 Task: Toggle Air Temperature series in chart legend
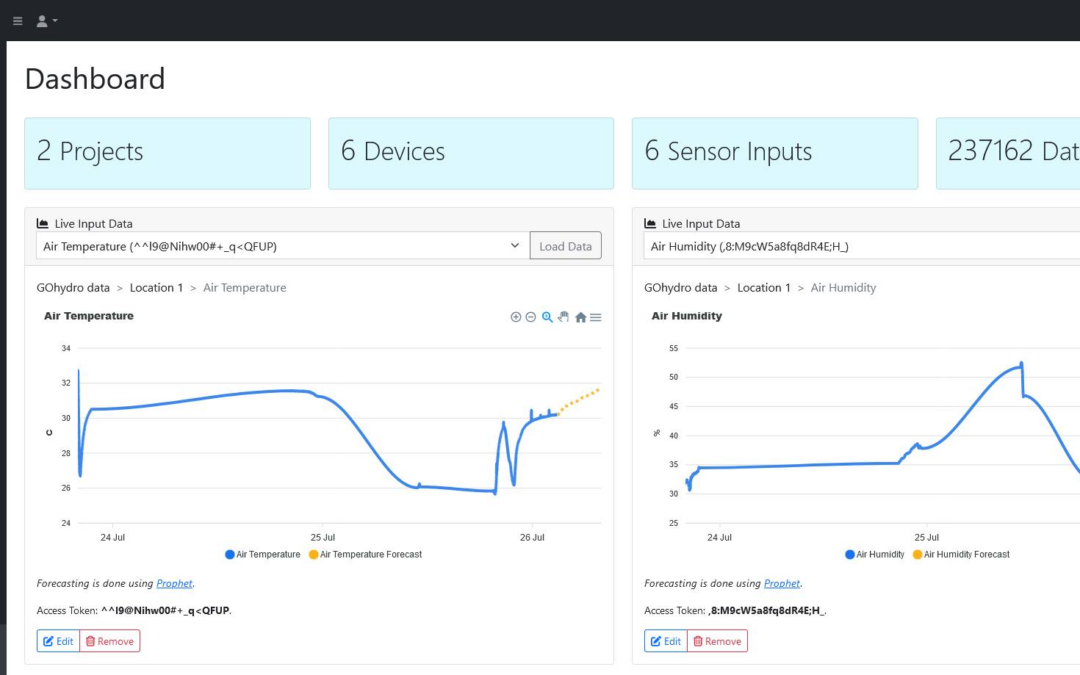point(262,554)
